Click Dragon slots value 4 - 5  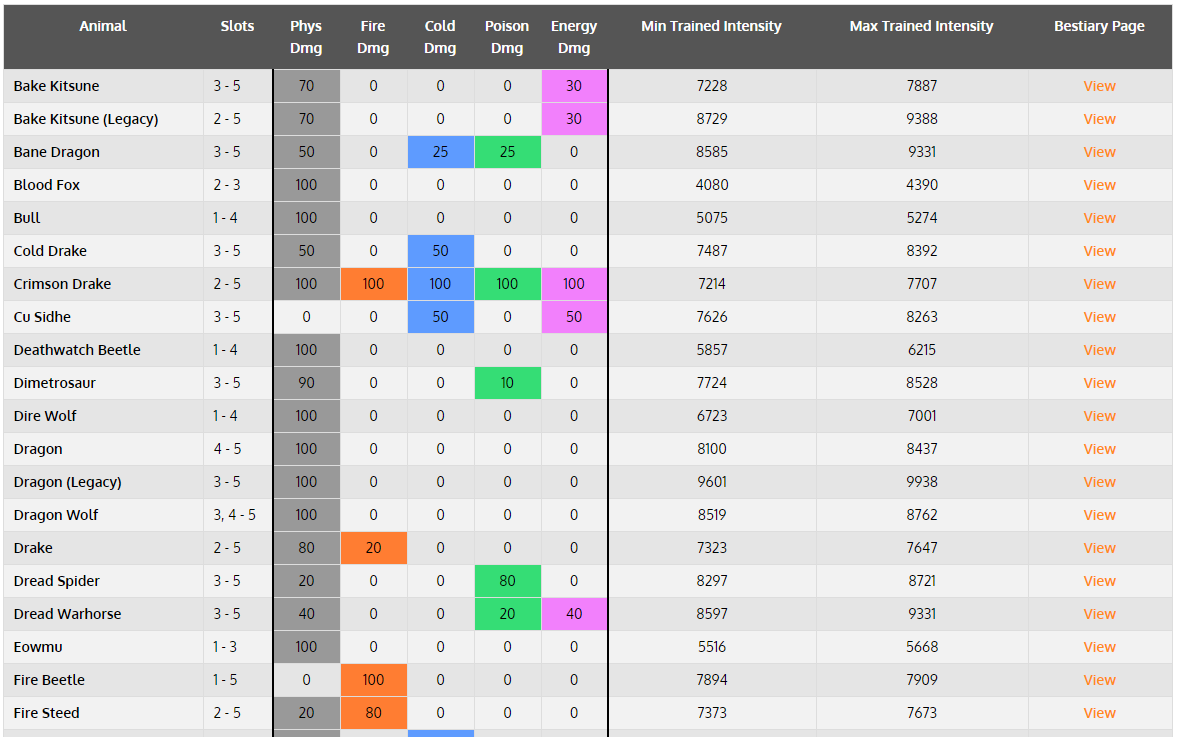coord(227,449)
